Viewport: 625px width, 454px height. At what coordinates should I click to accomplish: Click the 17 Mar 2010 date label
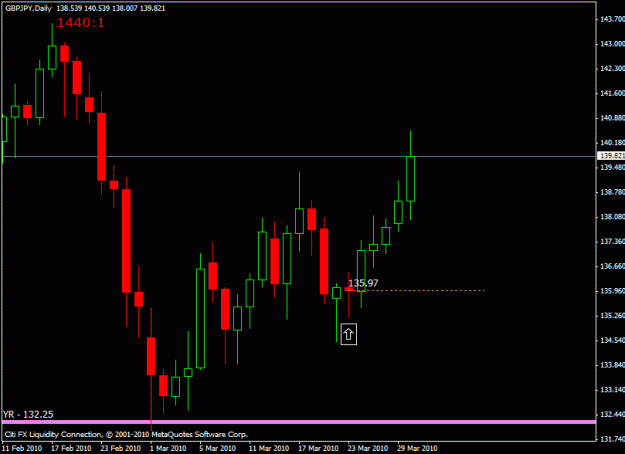pyautogui.click(x=318, y=448)
